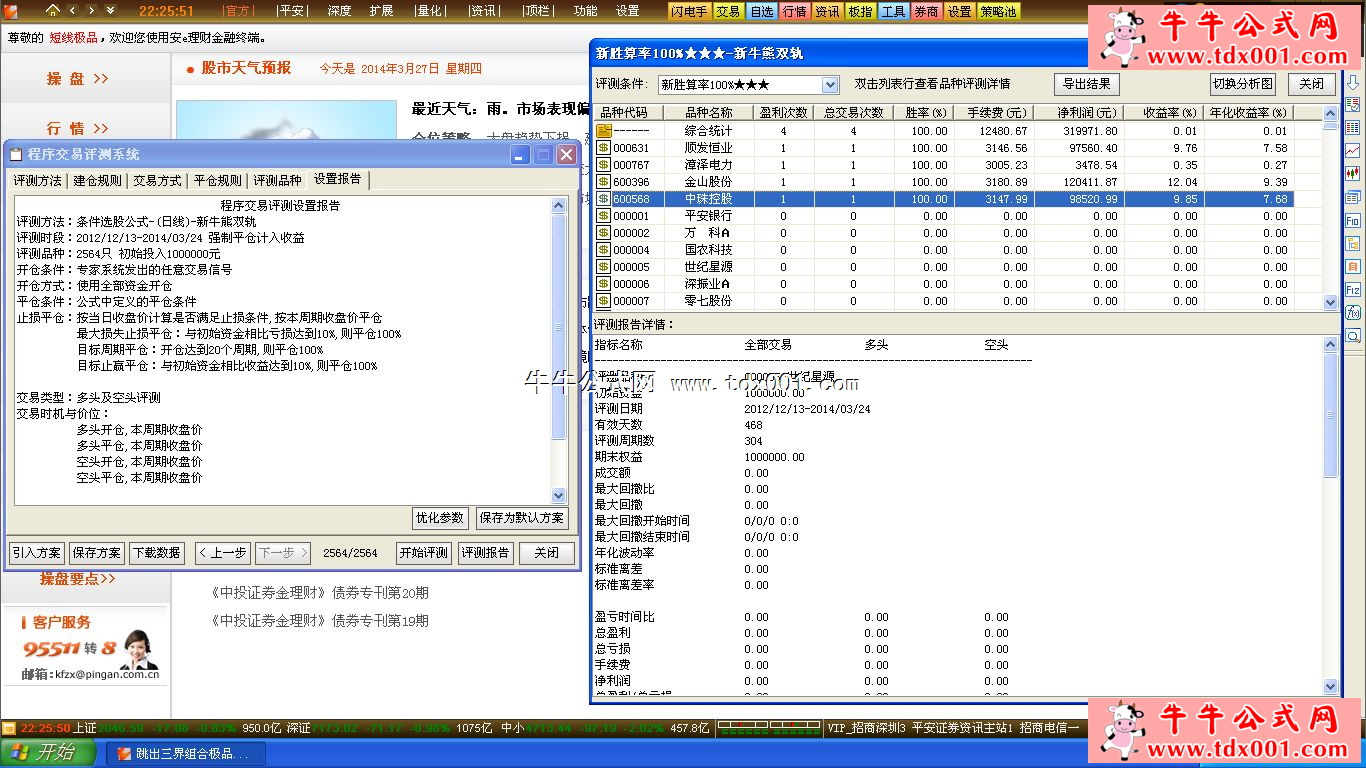This screenshot has height=768, width=1366.
Task: Click the 策略池 toolbar button
Action: [998, 11]
